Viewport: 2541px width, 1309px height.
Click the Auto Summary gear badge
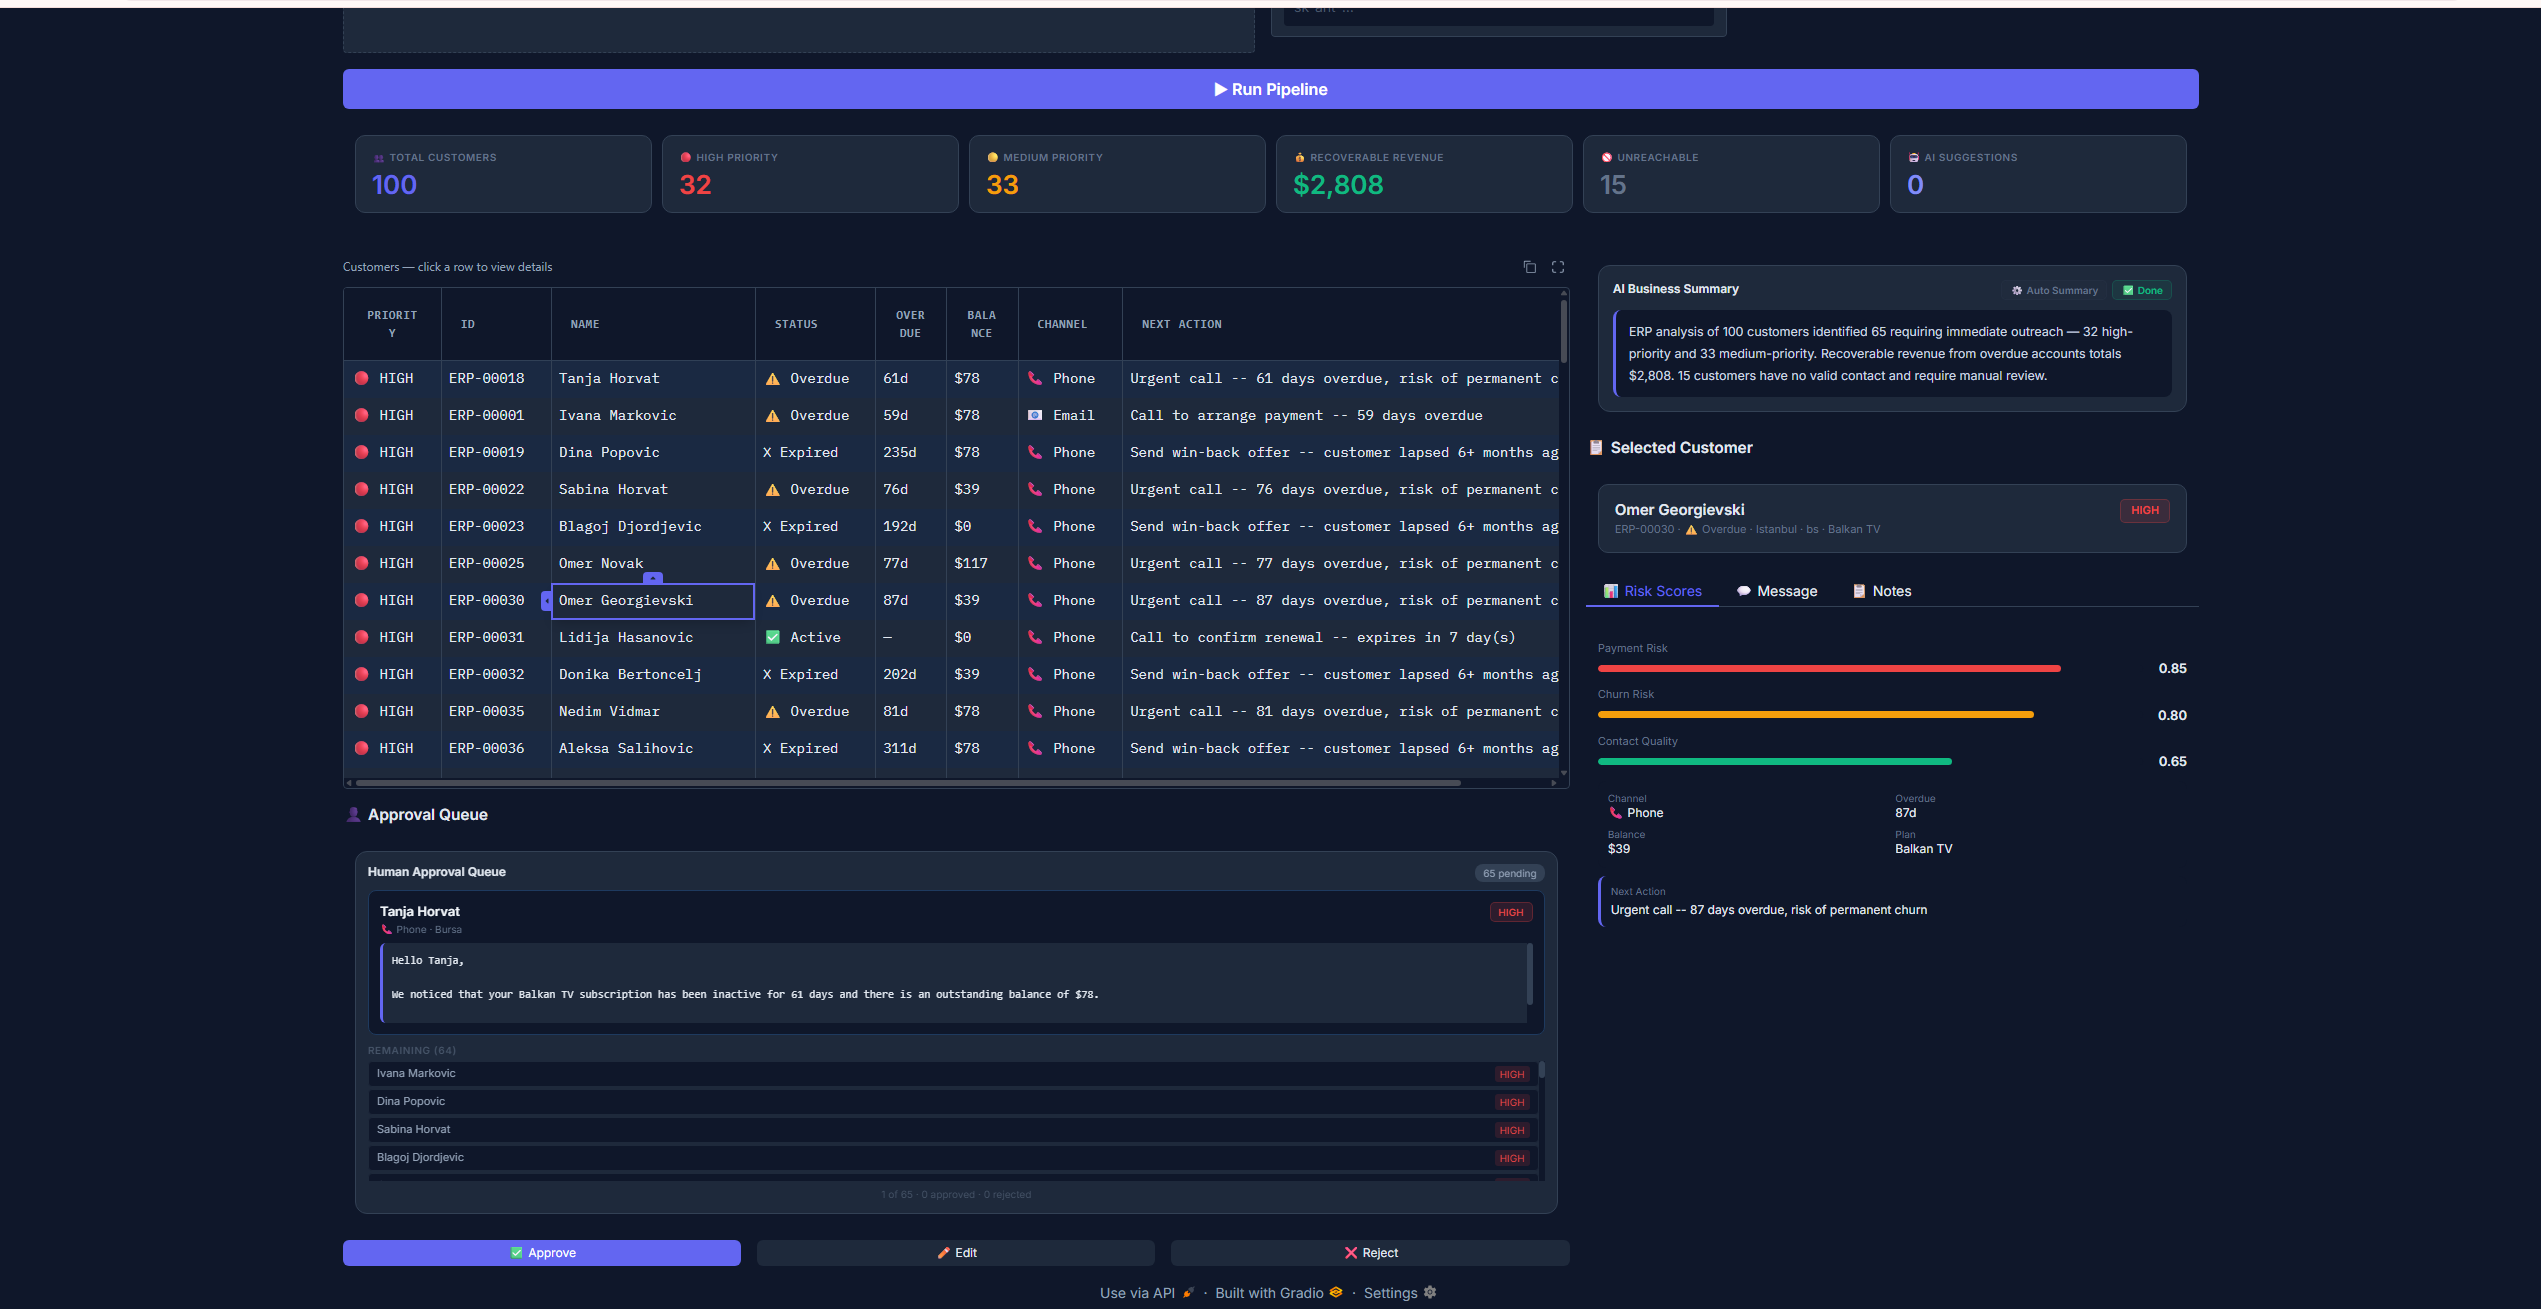point(2055,290)
